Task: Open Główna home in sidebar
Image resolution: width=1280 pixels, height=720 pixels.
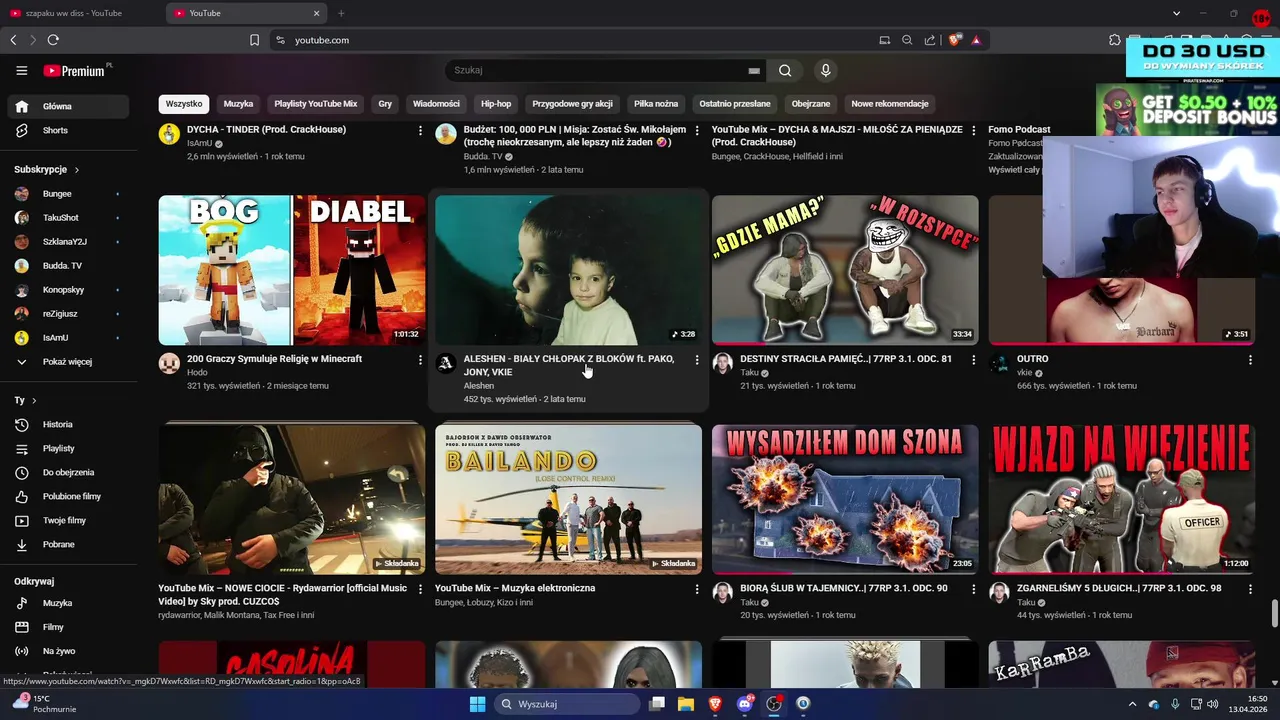Action: pos(68,106)
